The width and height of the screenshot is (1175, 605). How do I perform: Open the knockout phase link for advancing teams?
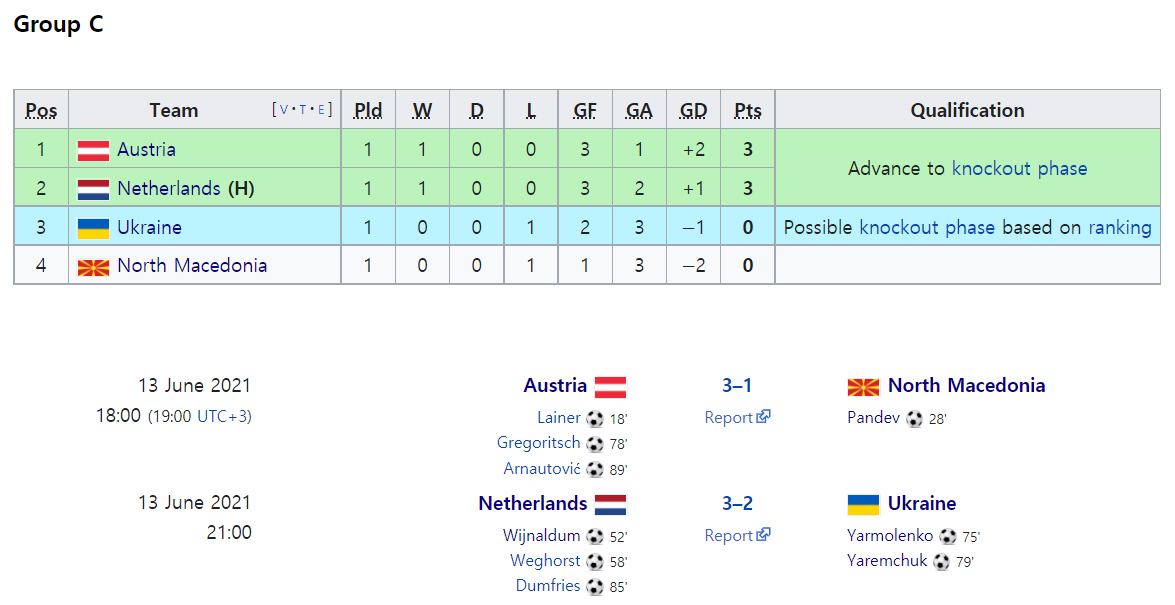(x=1019, y=168)
